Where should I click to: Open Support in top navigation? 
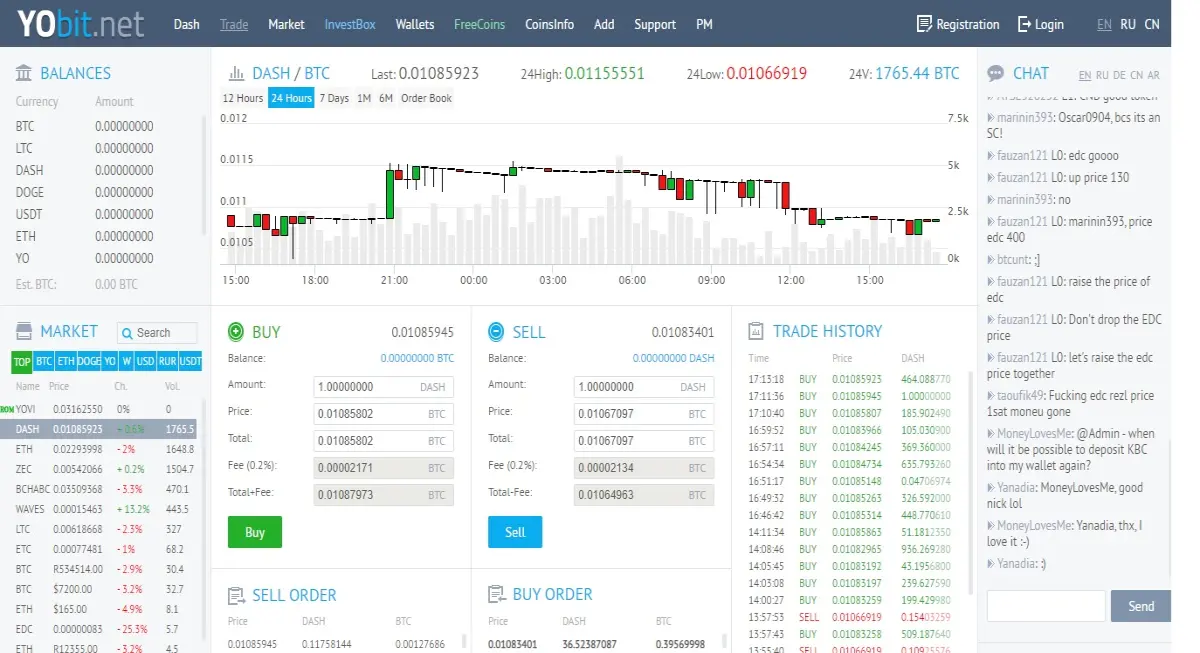point(655,24)
